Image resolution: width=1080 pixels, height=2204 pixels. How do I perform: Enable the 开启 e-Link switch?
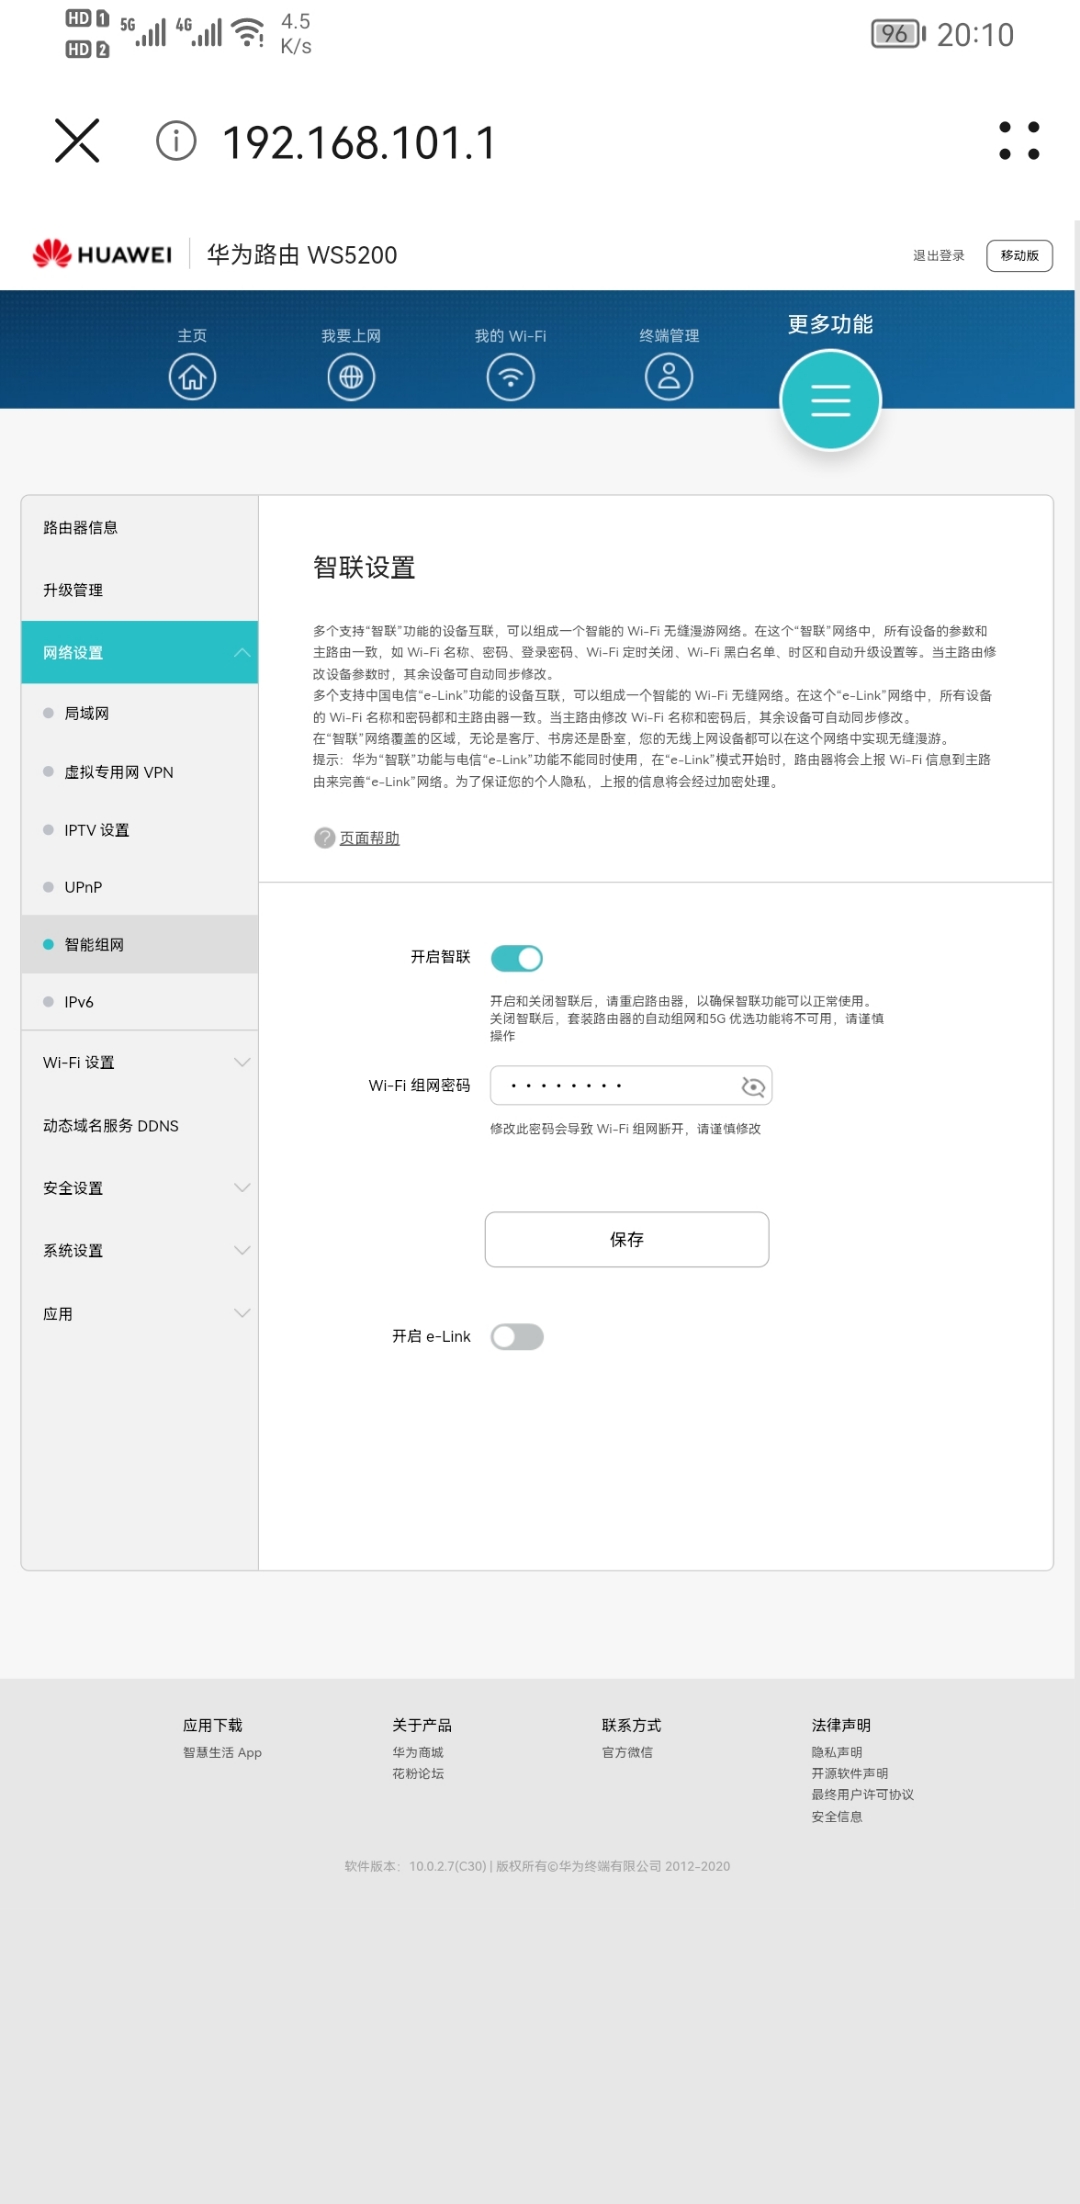coord(517,1337)
